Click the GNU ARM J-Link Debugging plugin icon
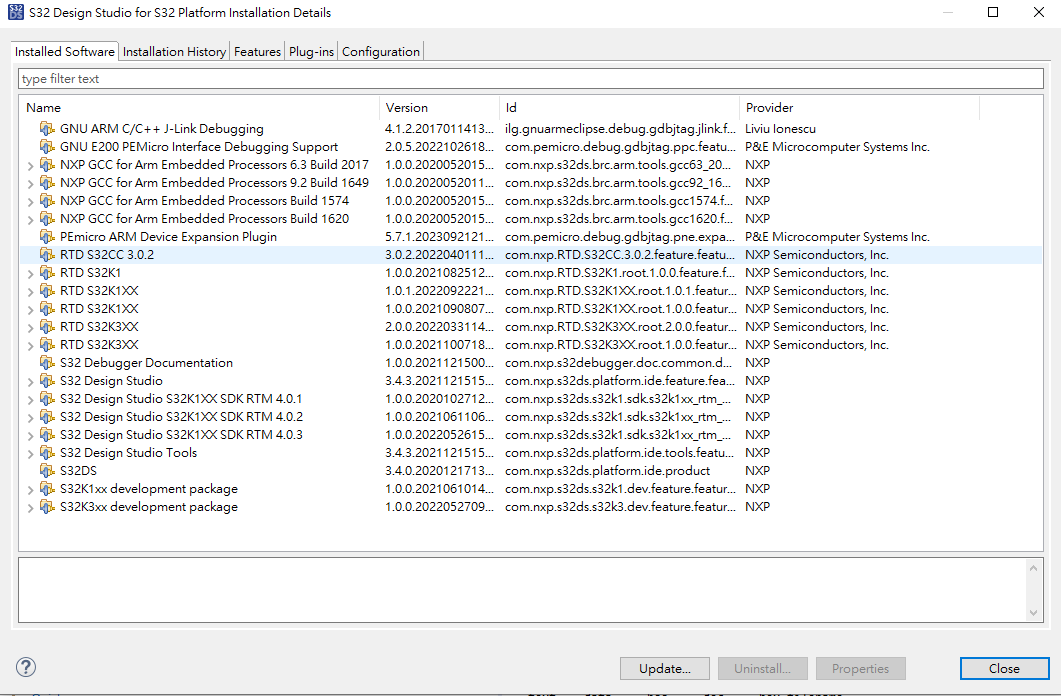 point(47,128)
